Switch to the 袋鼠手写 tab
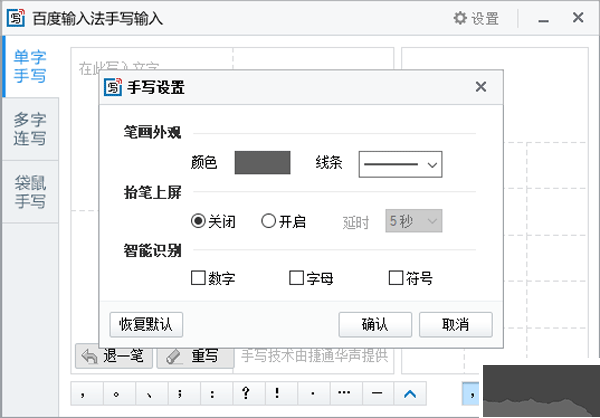Viewport: 600px width, 418px height. 30,192
